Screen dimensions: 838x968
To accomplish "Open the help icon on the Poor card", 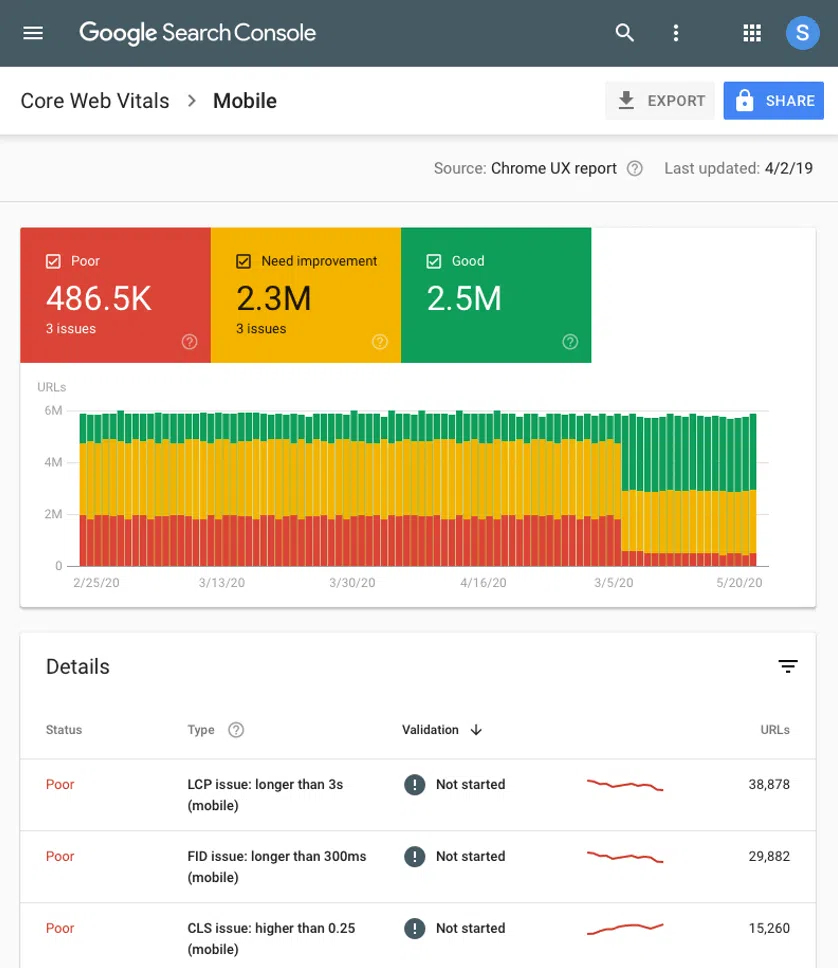I will 189,341.
